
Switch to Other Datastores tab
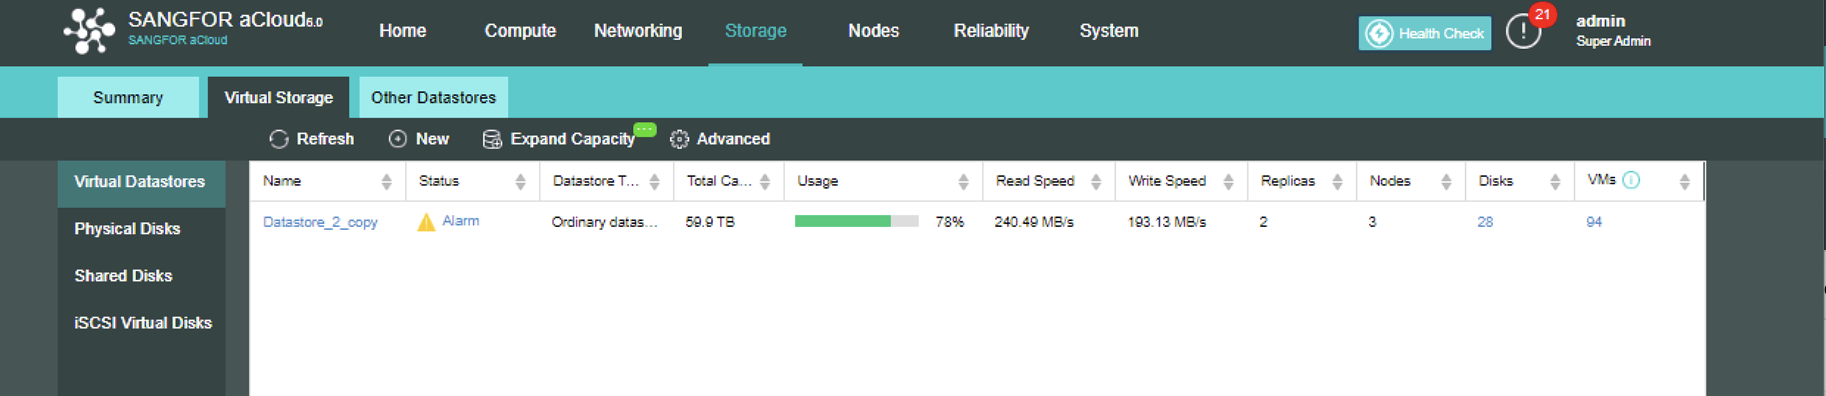click(x=433, y=97)
